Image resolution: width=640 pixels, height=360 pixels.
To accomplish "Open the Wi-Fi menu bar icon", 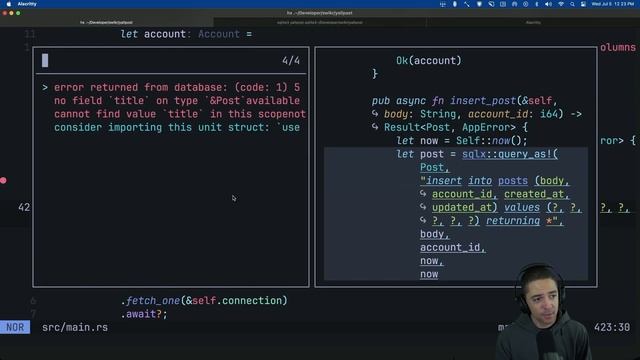I will click(x=561, y=4).
